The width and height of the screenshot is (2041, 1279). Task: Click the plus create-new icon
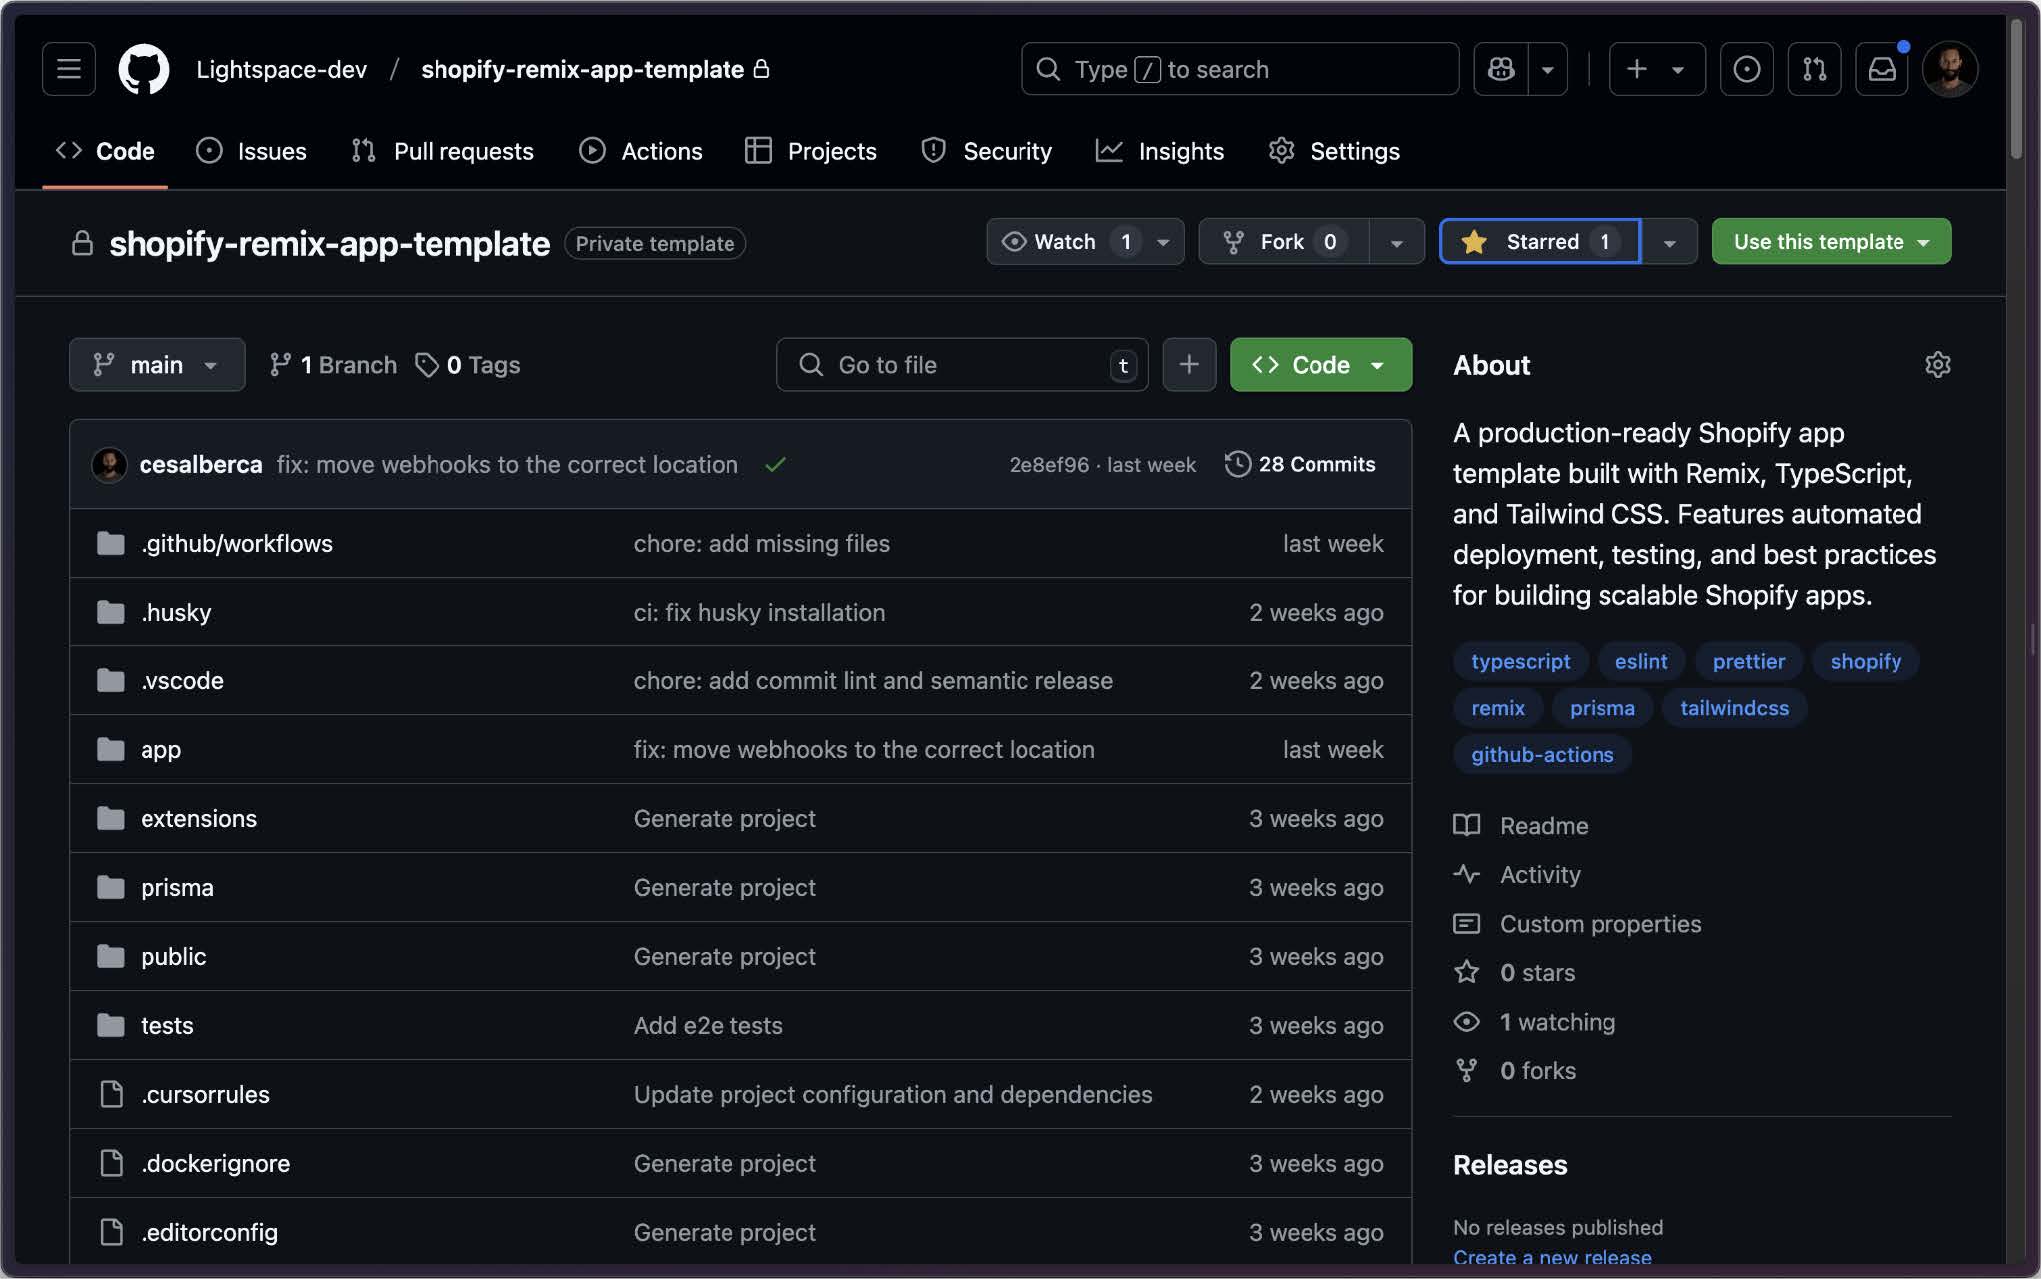point(1637,69)
